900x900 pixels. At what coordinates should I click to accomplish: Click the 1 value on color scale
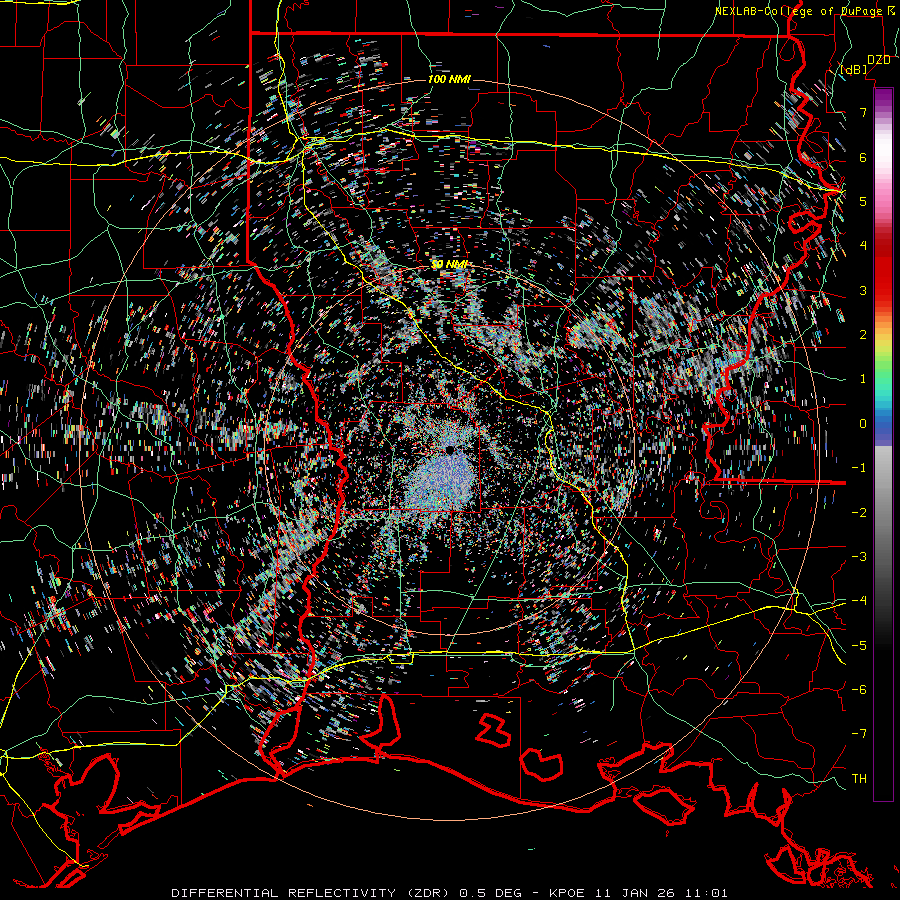[x=863, y=379]
